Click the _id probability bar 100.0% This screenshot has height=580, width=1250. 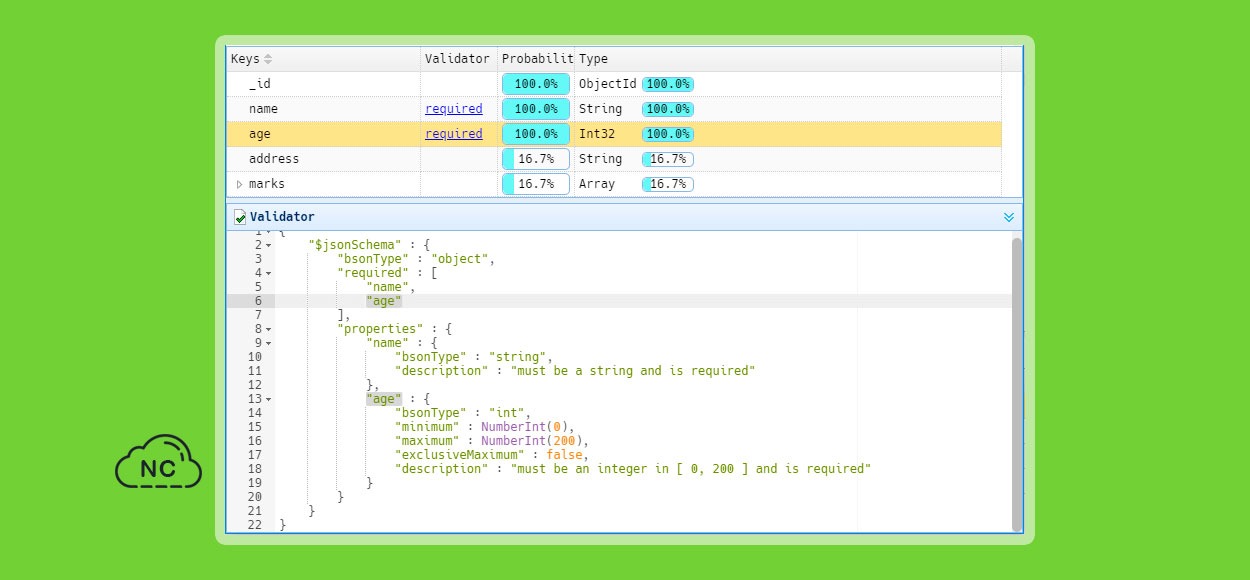pyautogui.click(x=536, y=84)
